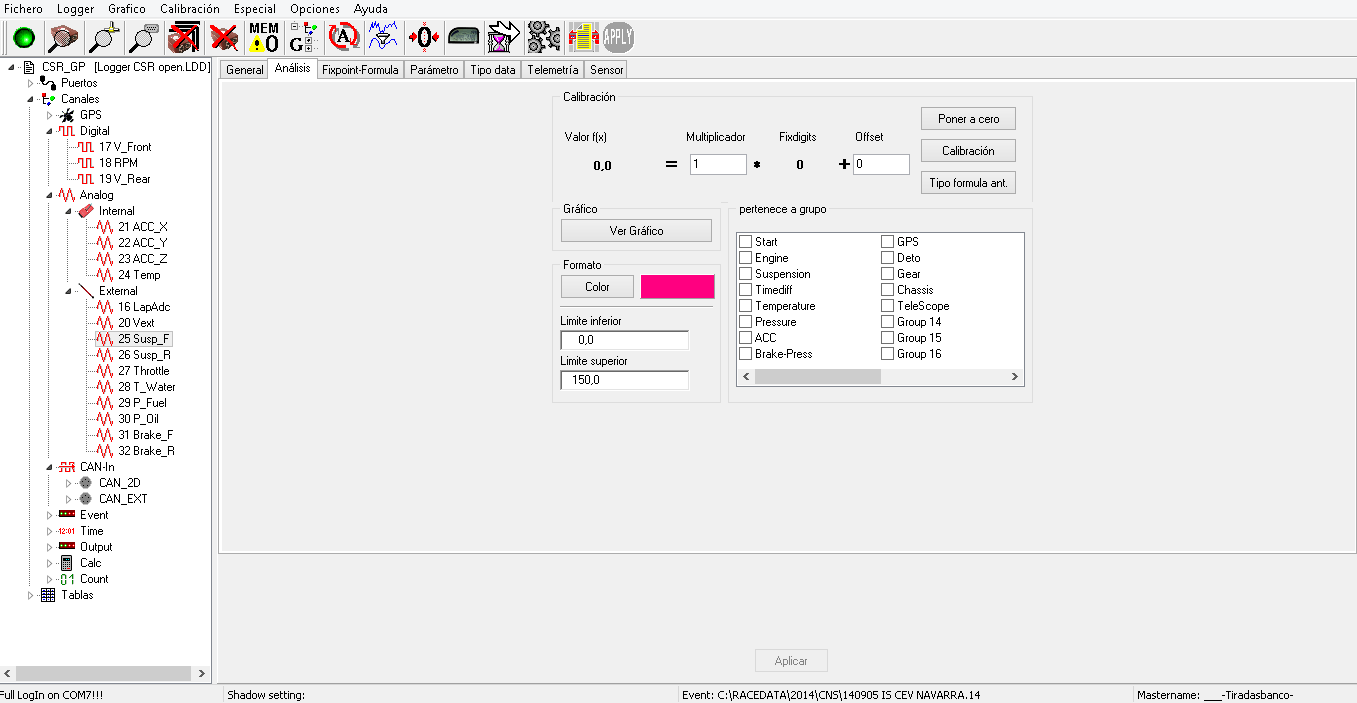Click the zero-offset calibration toolbar icon

[x=423, y=38]
